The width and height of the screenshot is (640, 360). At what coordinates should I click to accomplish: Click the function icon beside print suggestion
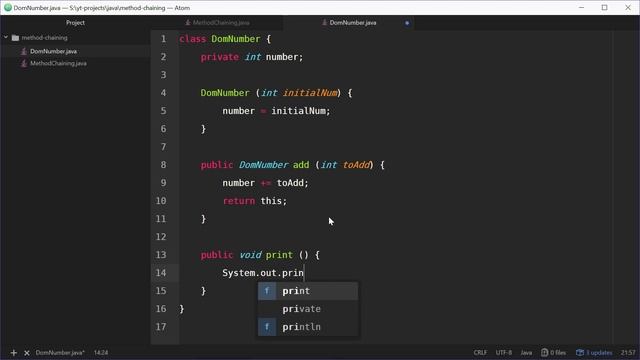(267, 291)
